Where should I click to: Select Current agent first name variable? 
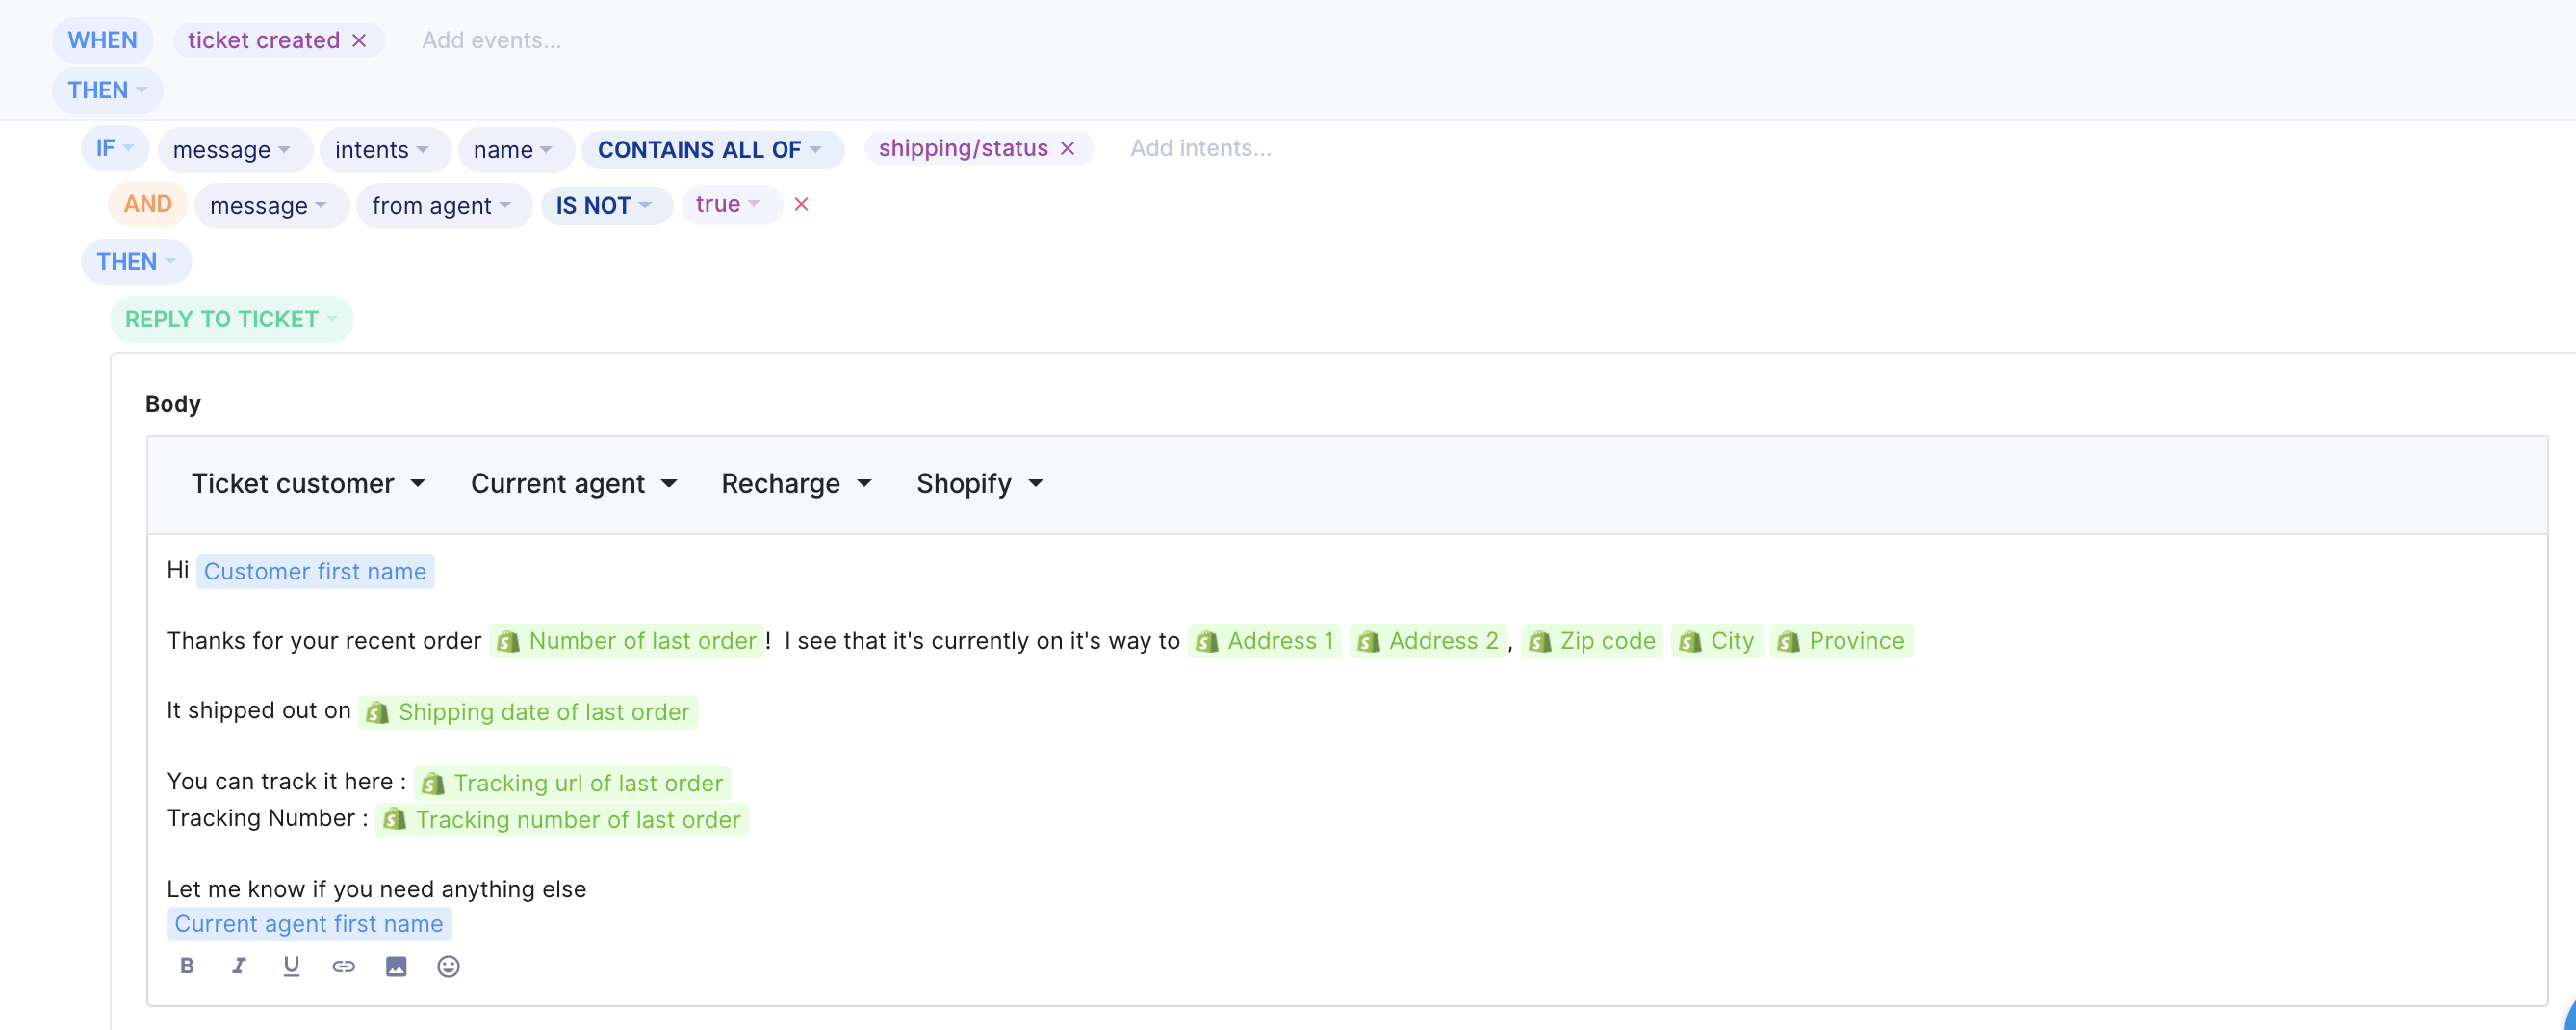[x=309, y=923]
